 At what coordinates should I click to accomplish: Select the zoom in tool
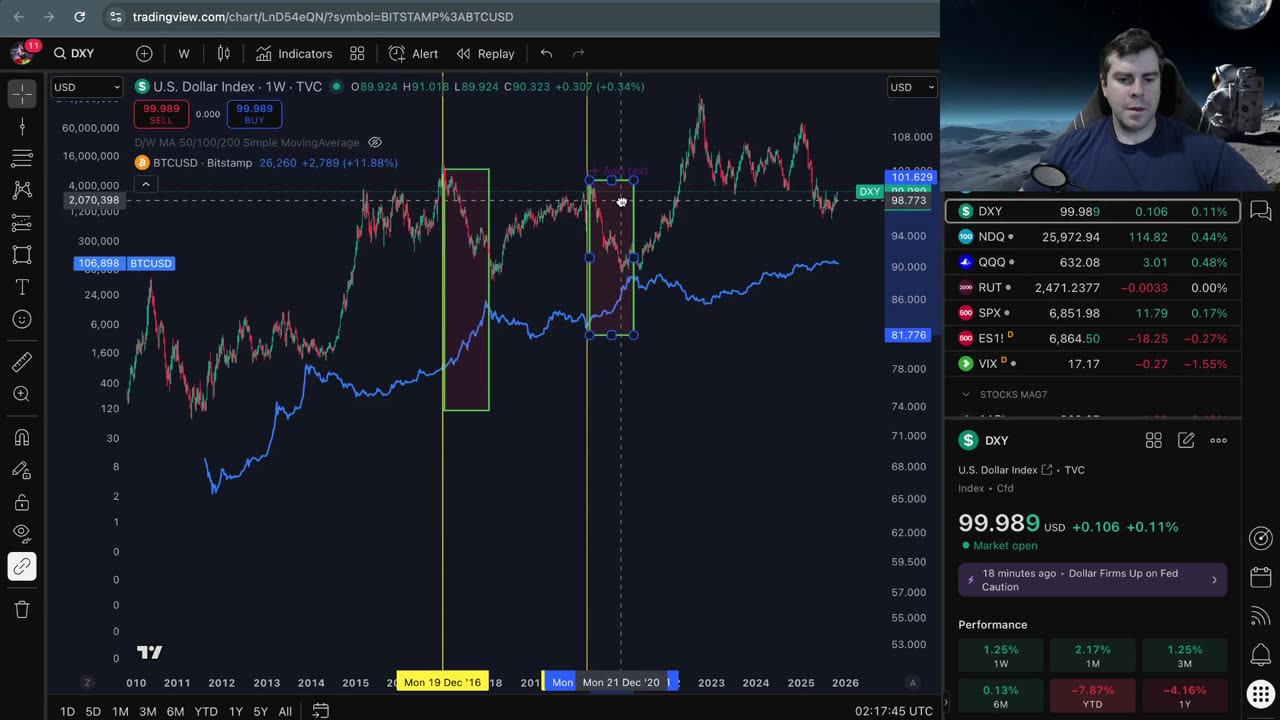tap(22, 394)
